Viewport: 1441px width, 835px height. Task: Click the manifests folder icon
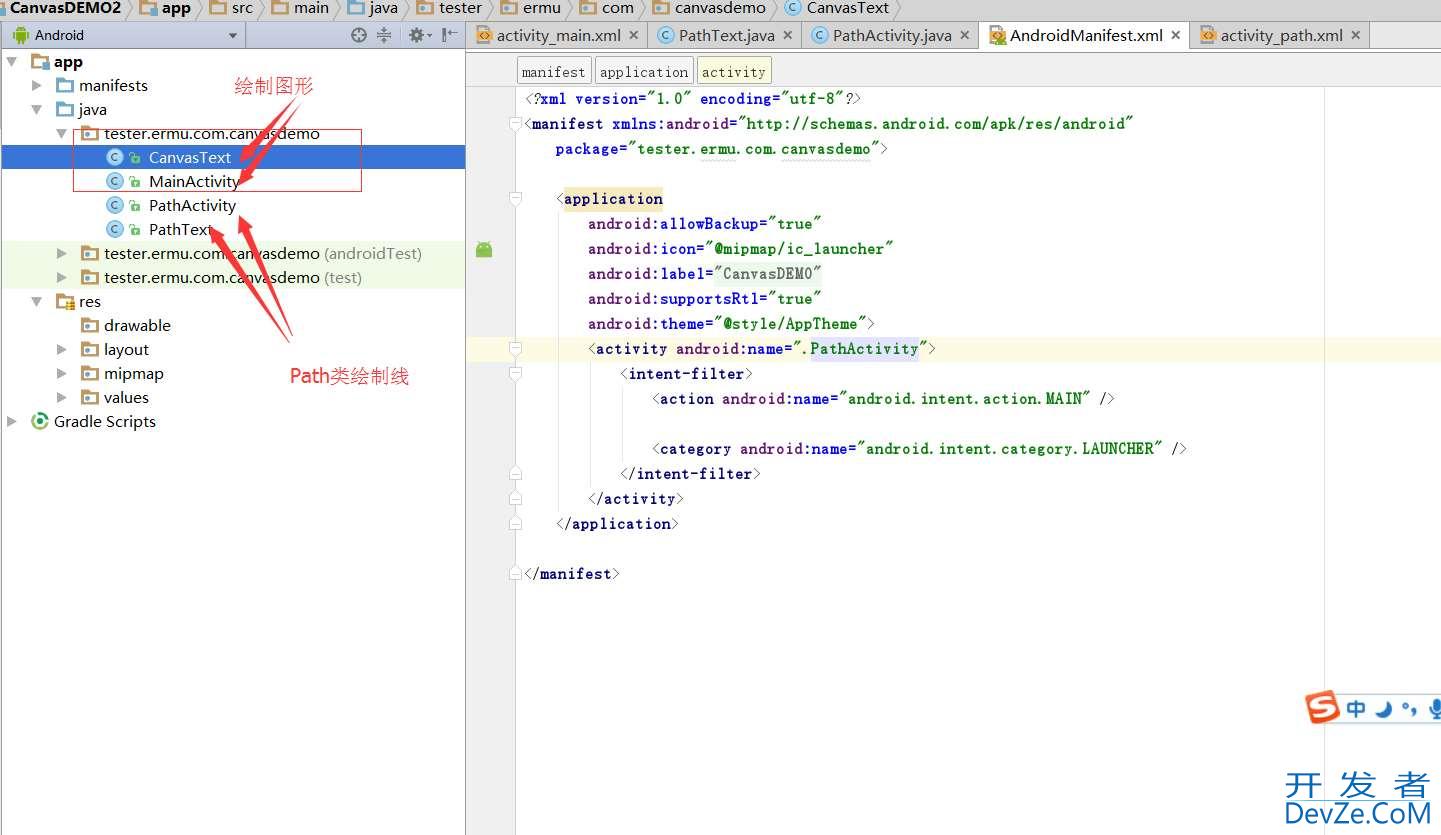[65, 85]
